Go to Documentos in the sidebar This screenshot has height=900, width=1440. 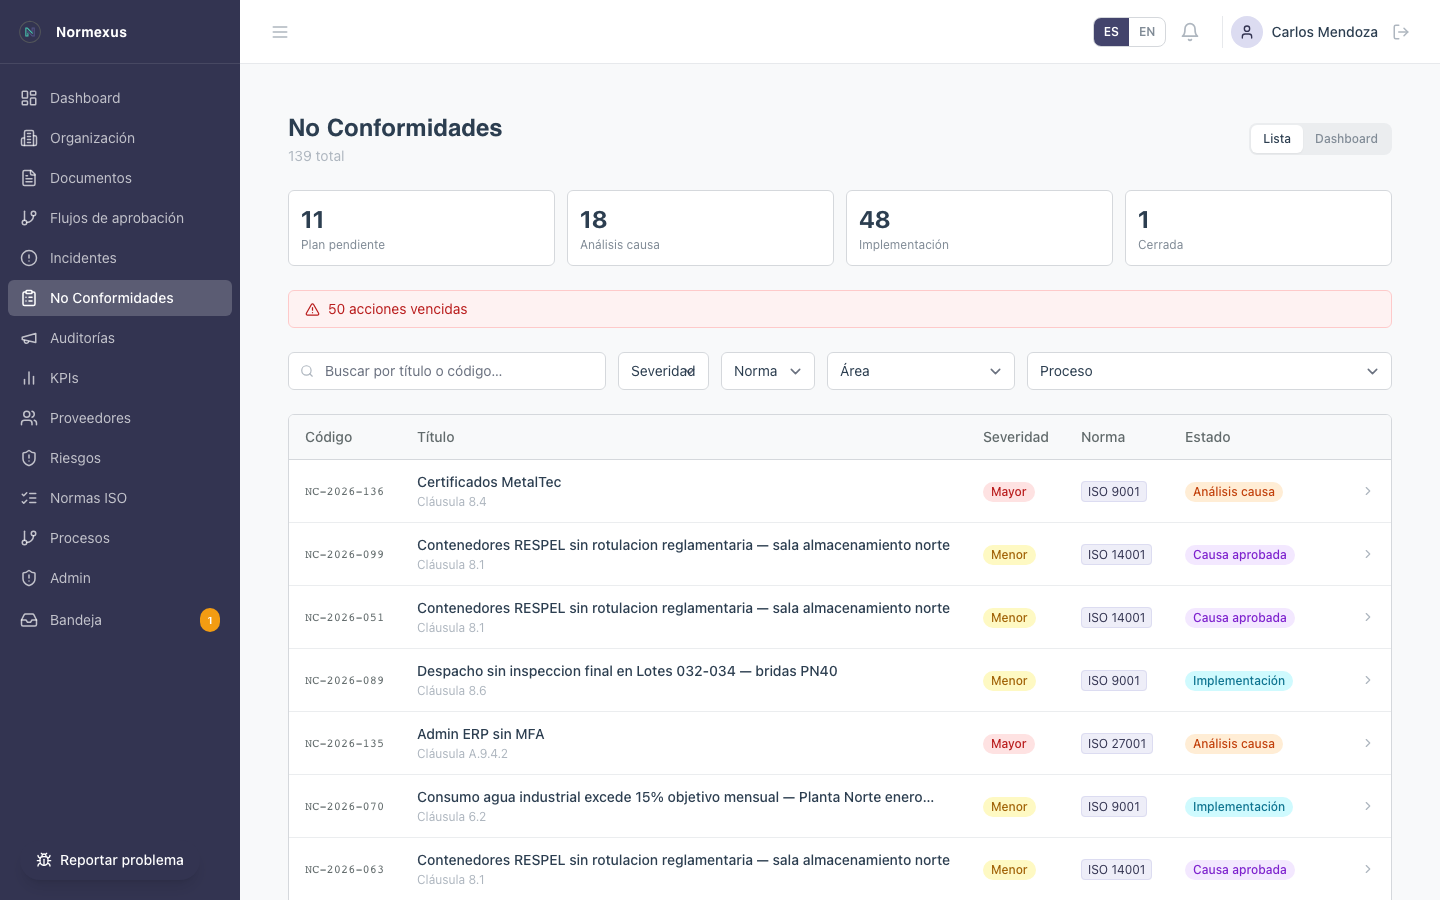tap(91, 178)
